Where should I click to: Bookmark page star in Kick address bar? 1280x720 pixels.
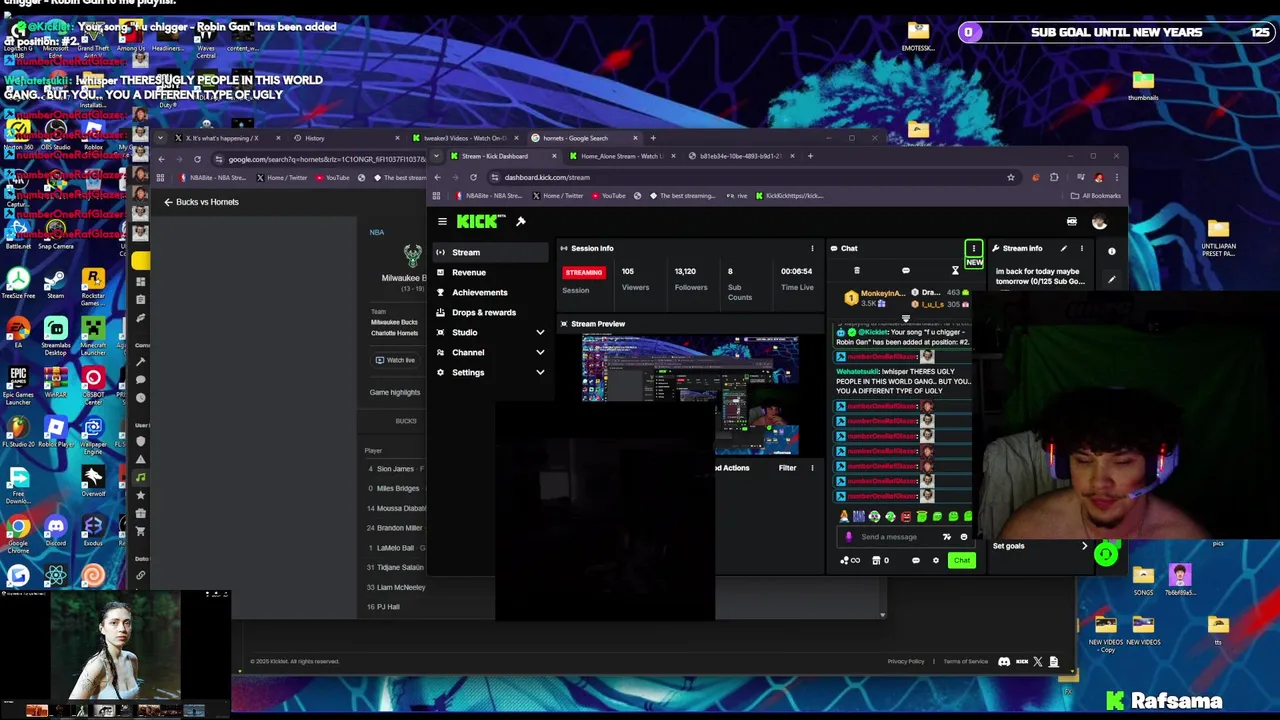1011,177
